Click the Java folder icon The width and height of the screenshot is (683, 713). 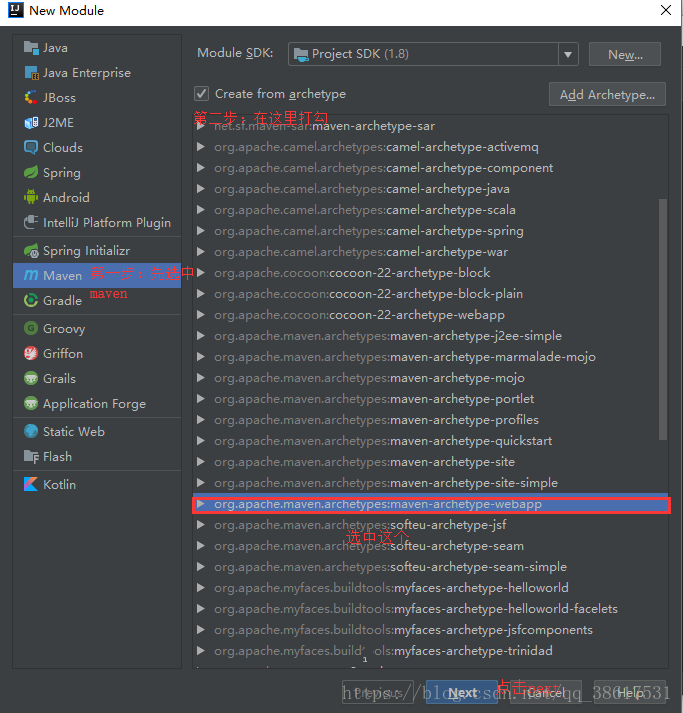tap(31, 48)
